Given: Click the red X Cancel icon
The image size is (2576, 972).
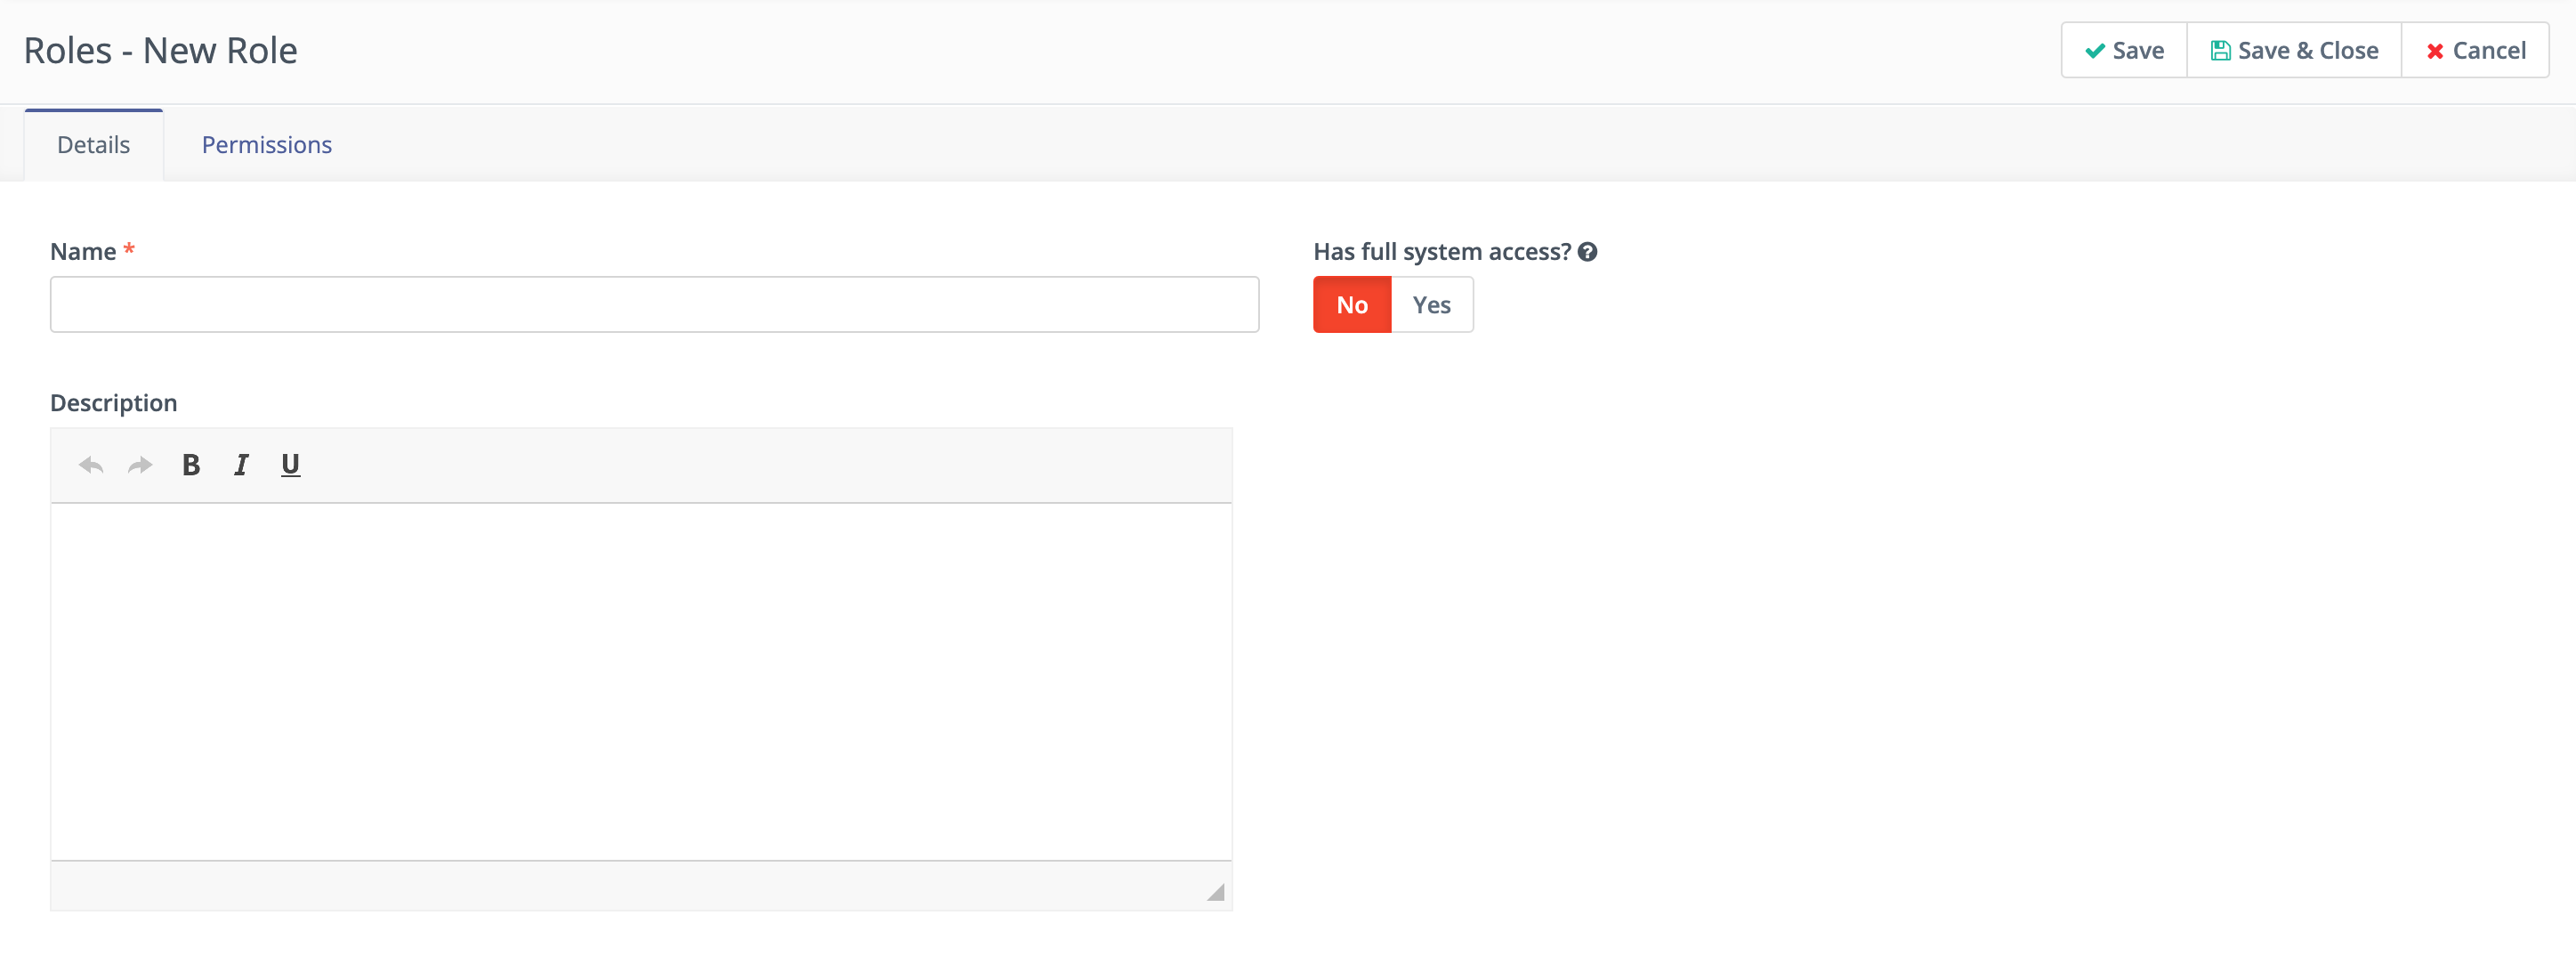Looking at the screenshot, I should tap(2435, 51).
